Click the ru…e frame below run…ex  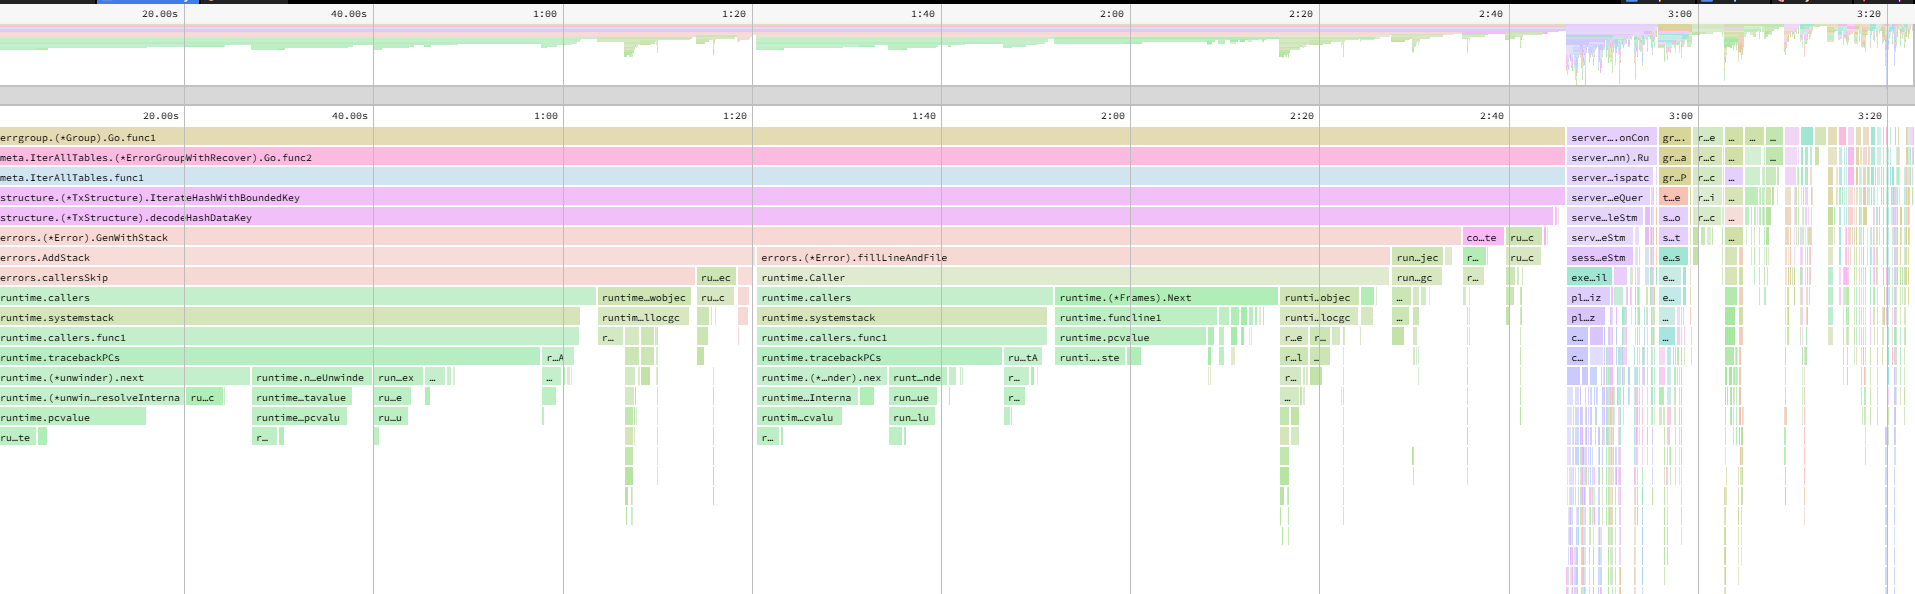click(x=392, y=397)
